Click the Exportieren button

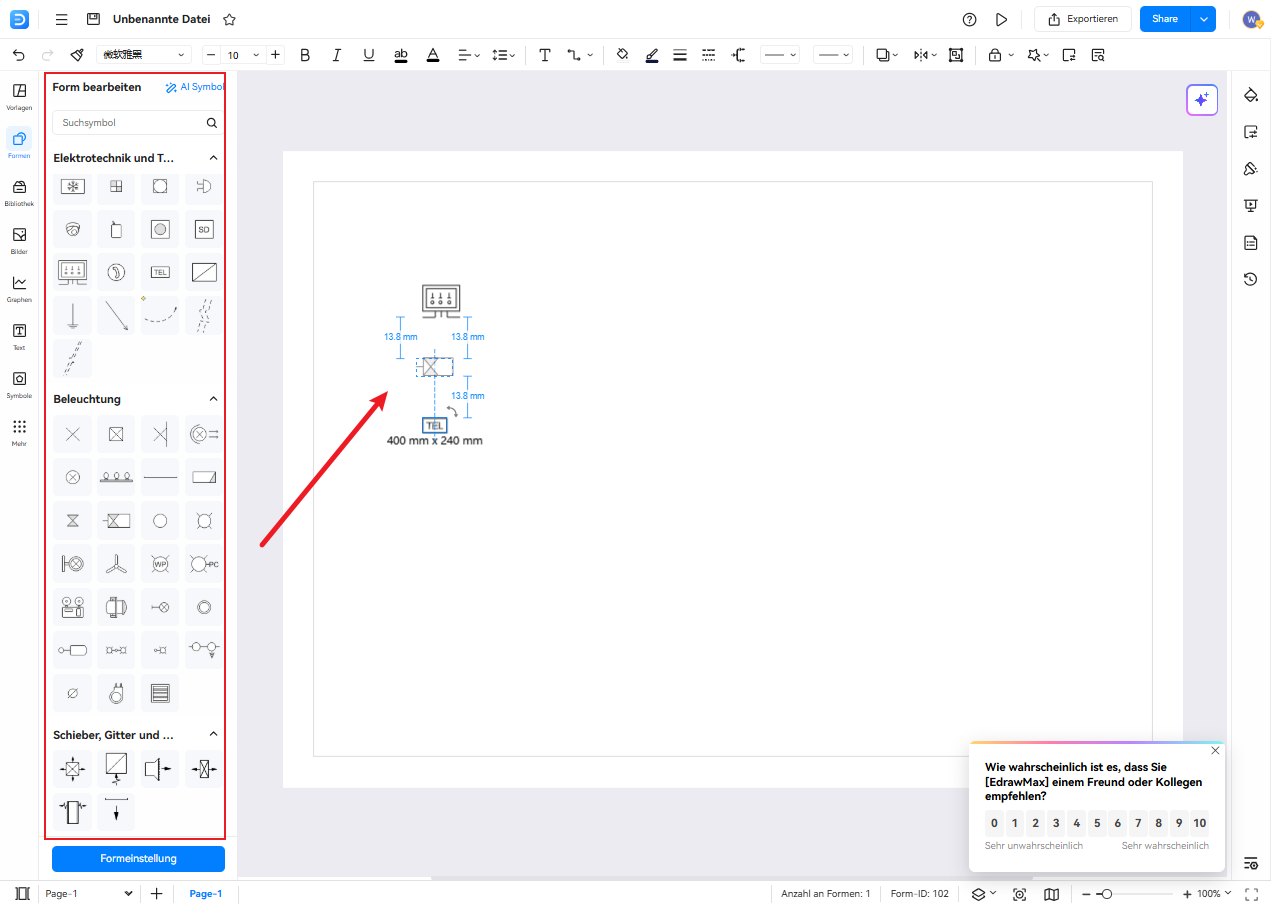point(1083,19)
